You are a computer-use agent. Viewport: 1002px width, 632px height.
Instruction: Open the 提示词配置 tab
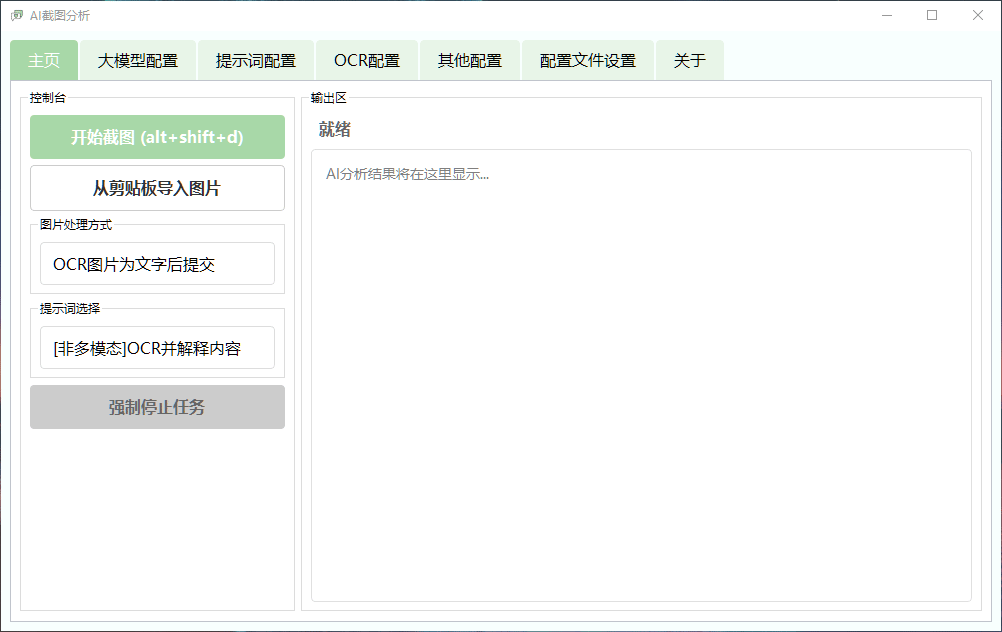(x=256, y=61)
